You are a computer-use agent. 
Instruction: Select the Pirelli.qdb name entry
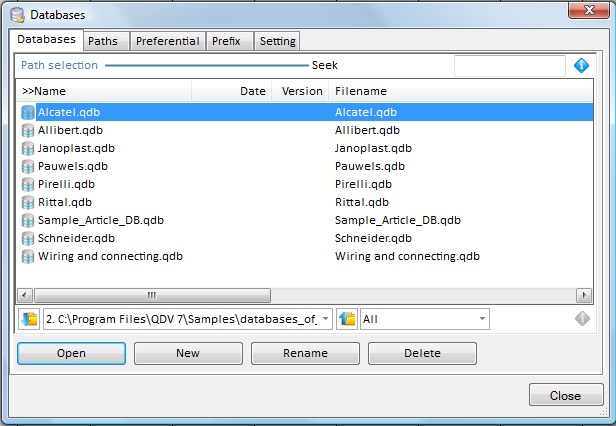click(x=66, y=184)
